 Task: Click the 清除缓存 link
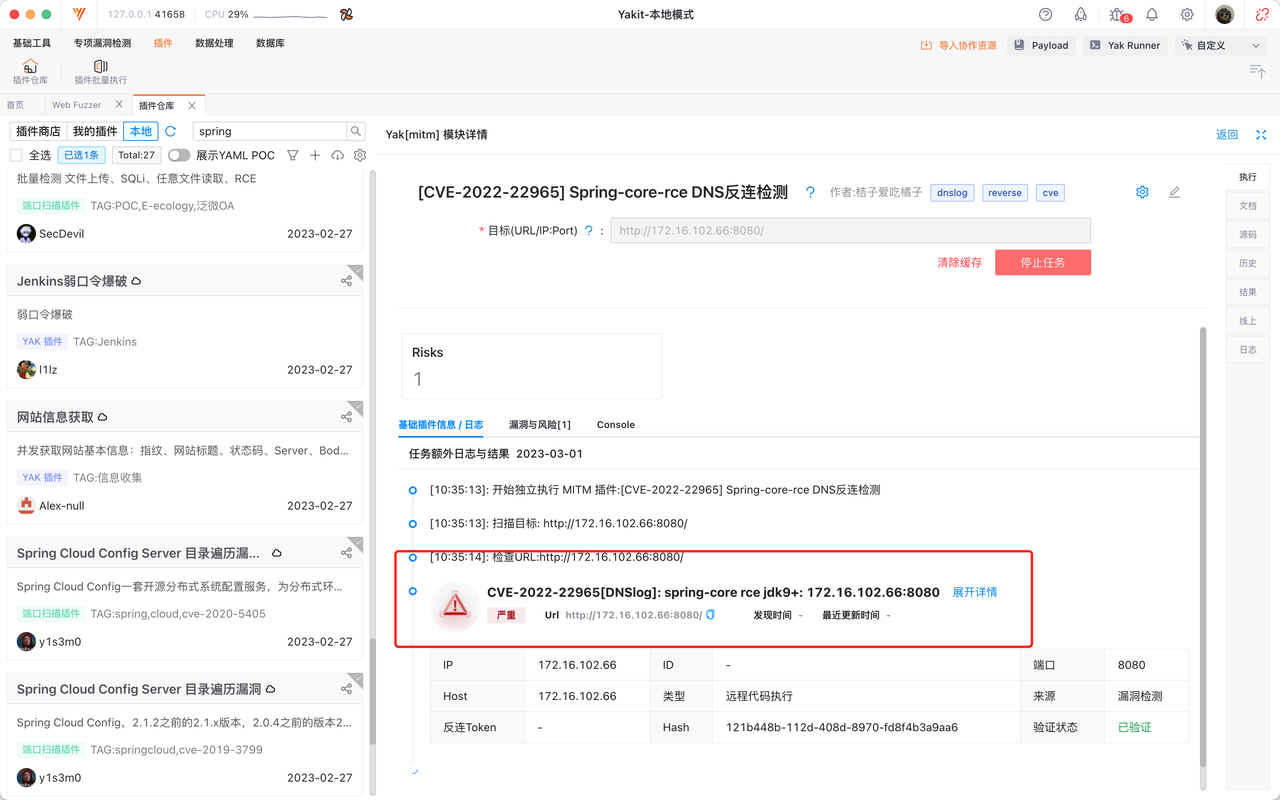point(959,263)
